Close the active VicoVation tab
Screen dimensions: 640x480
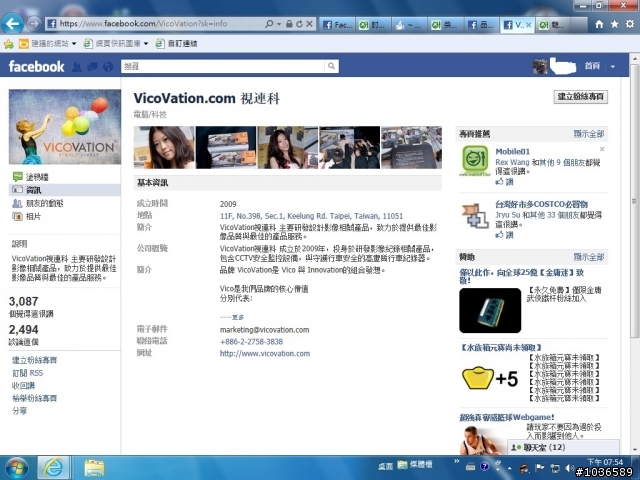[x=529, y=25]
